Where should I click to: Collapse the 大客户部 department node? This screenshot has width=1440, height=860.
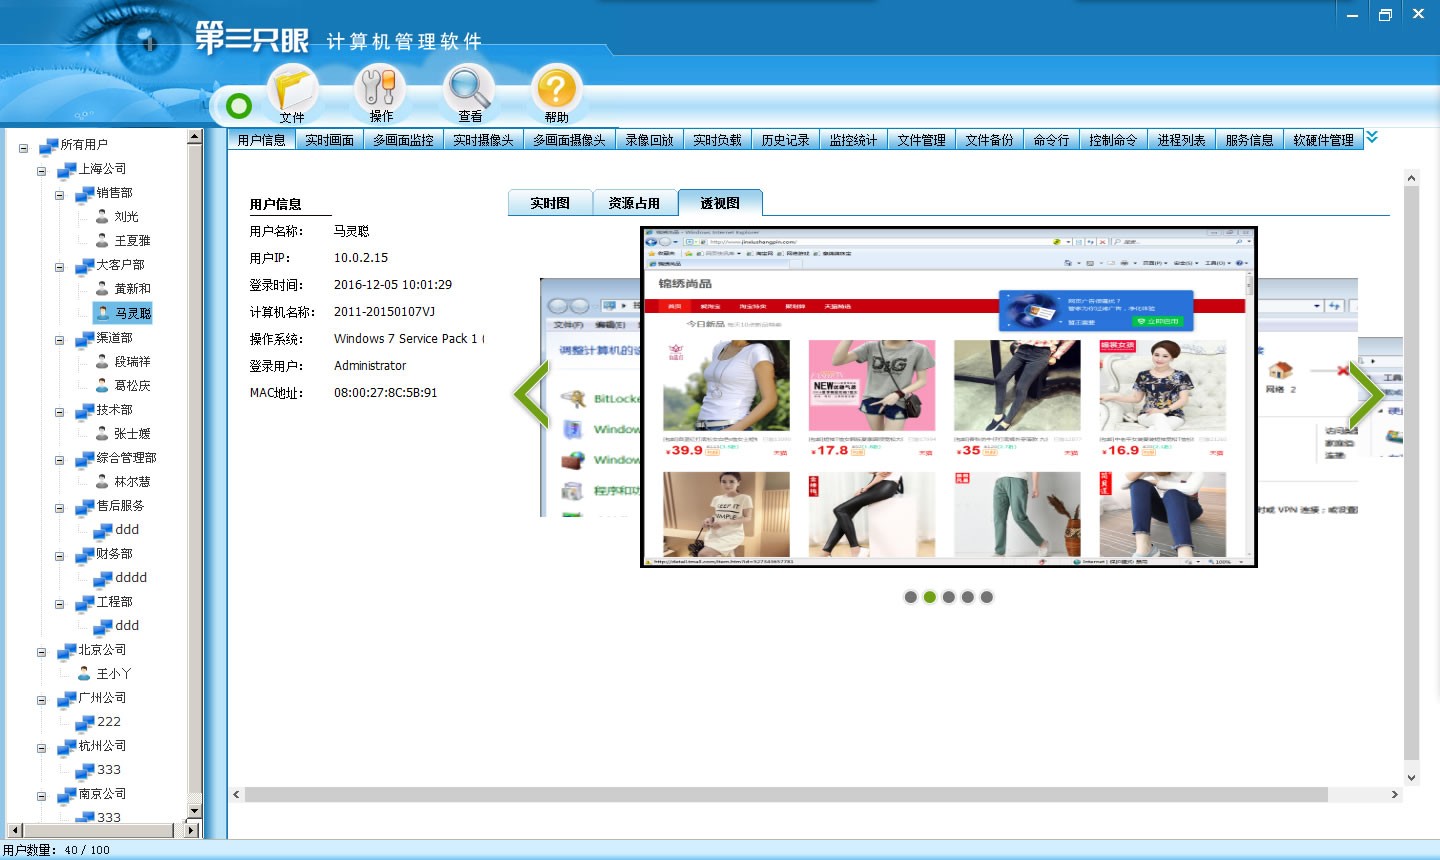(59, 267)
